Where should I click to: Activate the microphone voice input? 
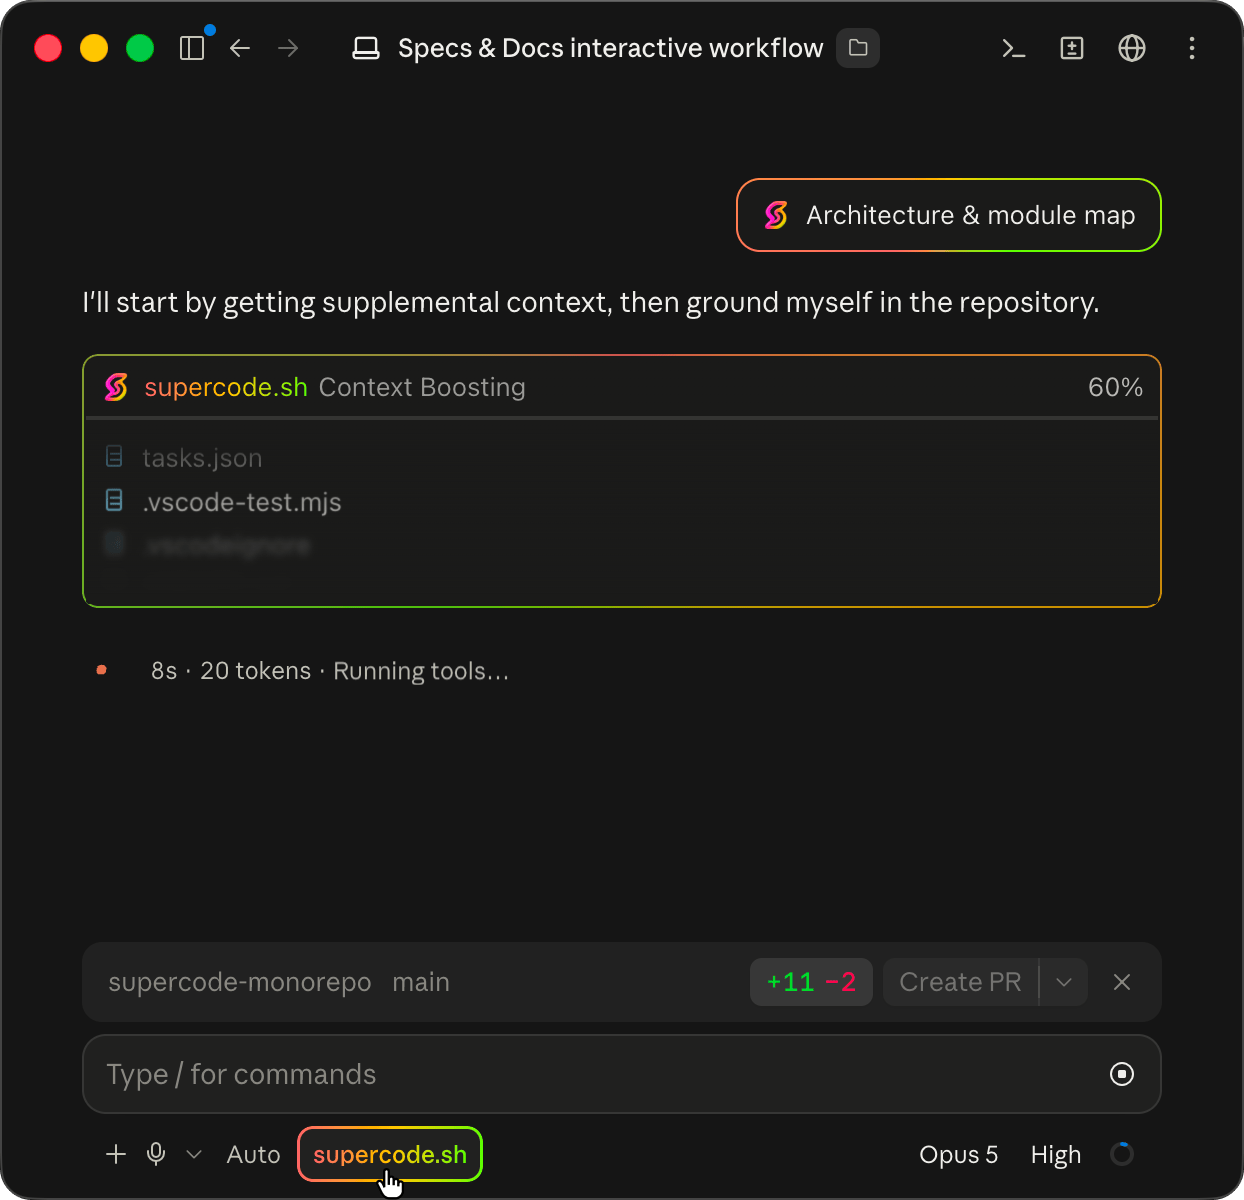(156, 1154)
